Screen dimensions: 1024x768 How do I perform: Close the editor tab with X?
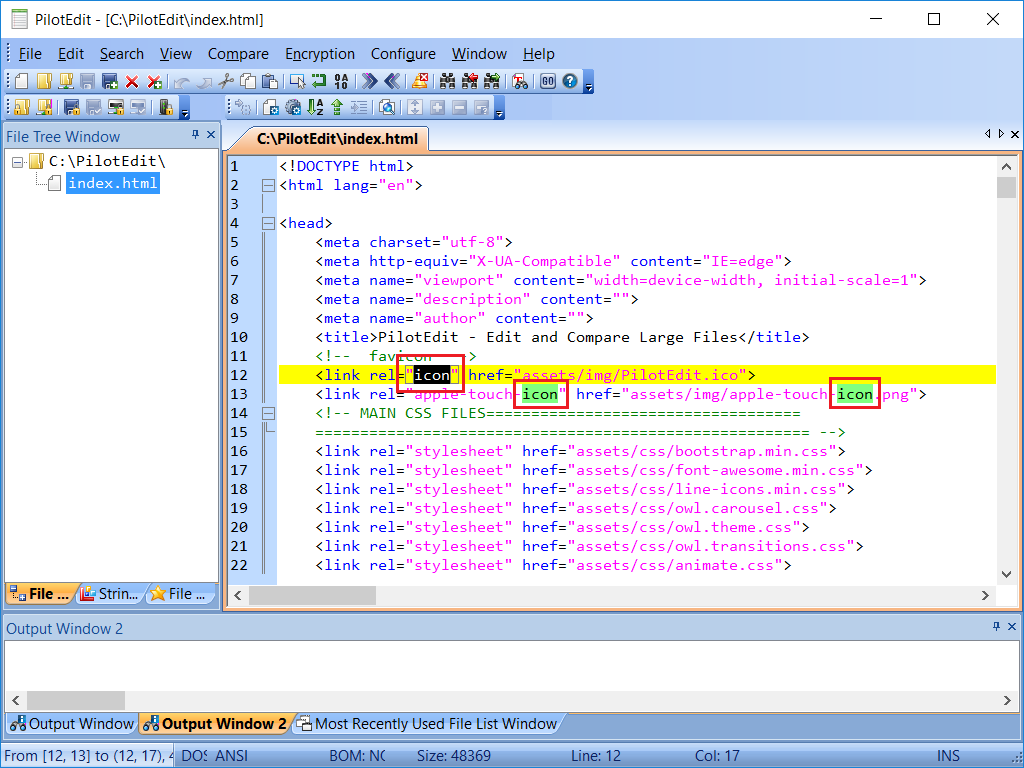coord(1015,134)
